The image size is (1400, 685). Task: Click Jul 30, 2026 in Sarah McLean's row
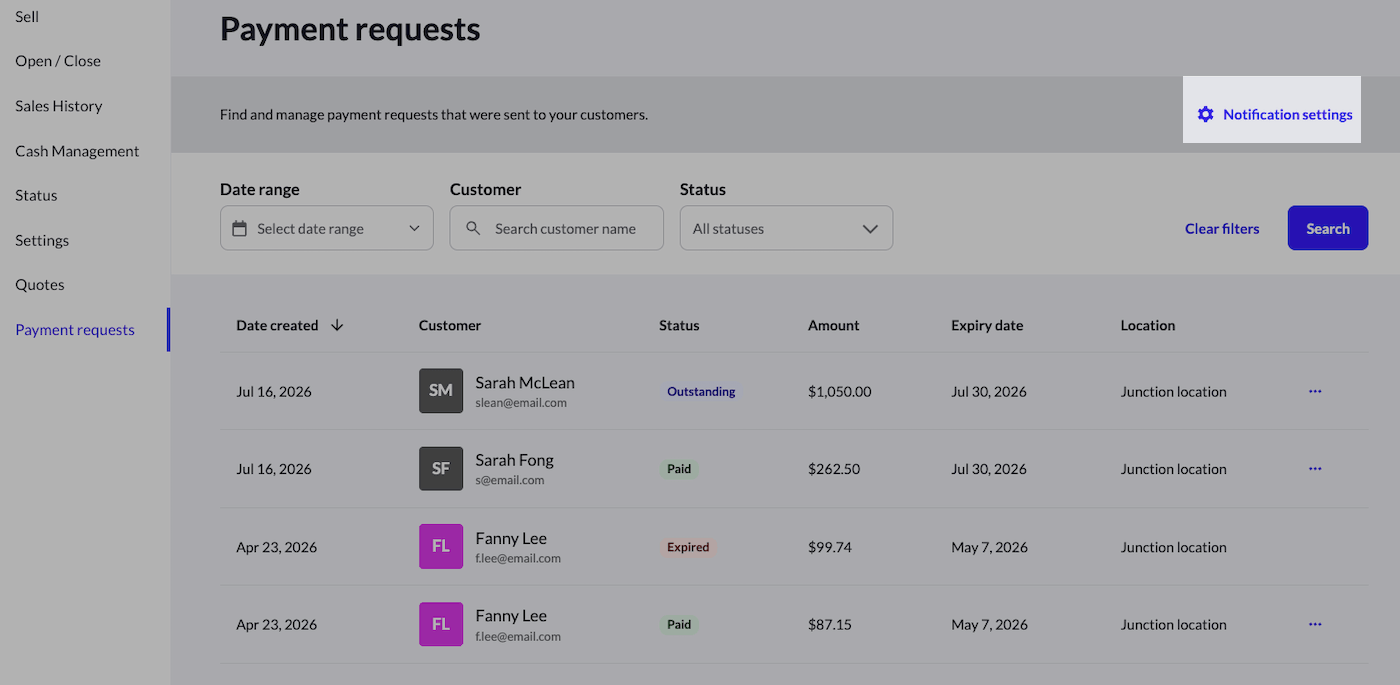click(989, 391)
